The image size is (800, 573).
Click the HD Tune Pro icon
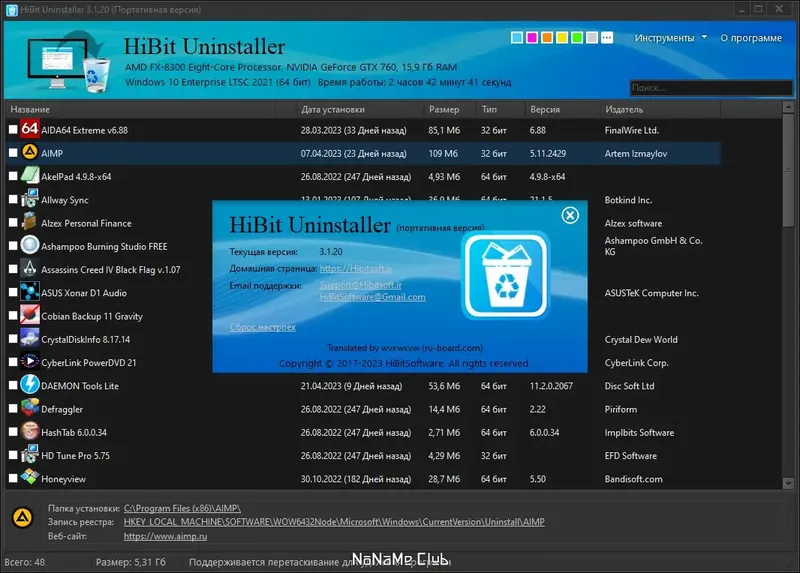point(30,454)
